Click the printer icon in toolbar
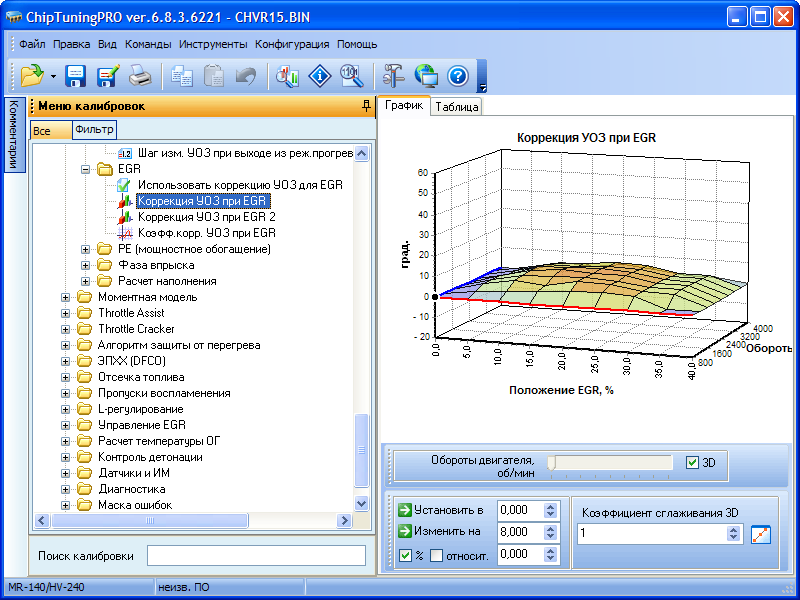 click(140, 76)
